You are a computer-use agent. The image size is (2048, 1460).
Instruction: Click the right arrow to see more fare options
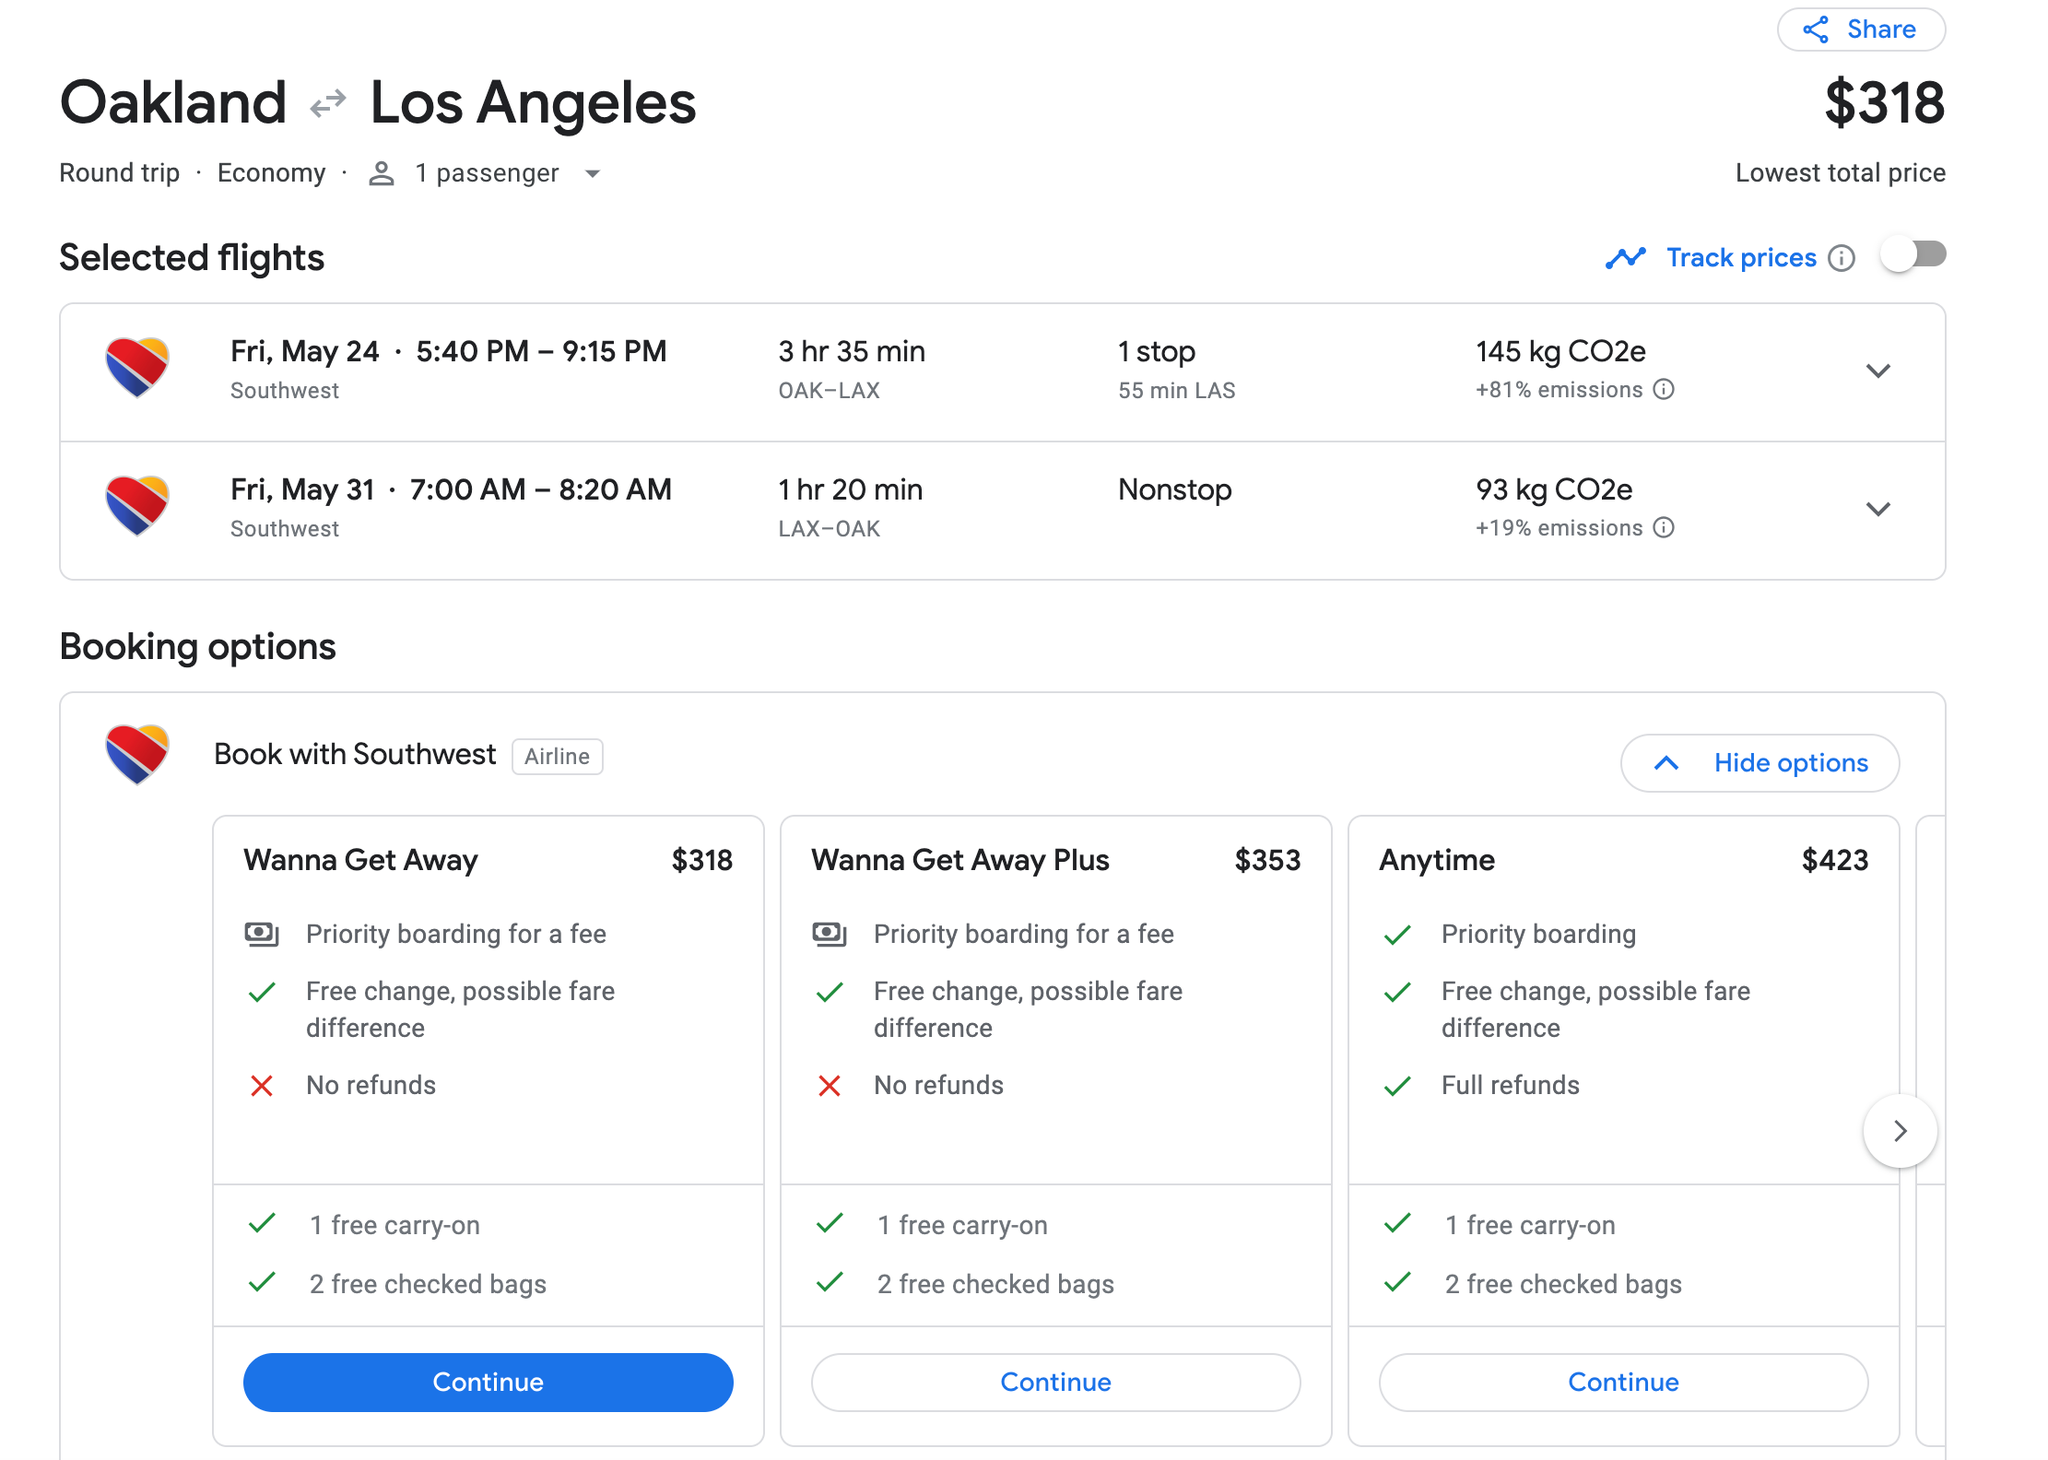point(1899,1131)
